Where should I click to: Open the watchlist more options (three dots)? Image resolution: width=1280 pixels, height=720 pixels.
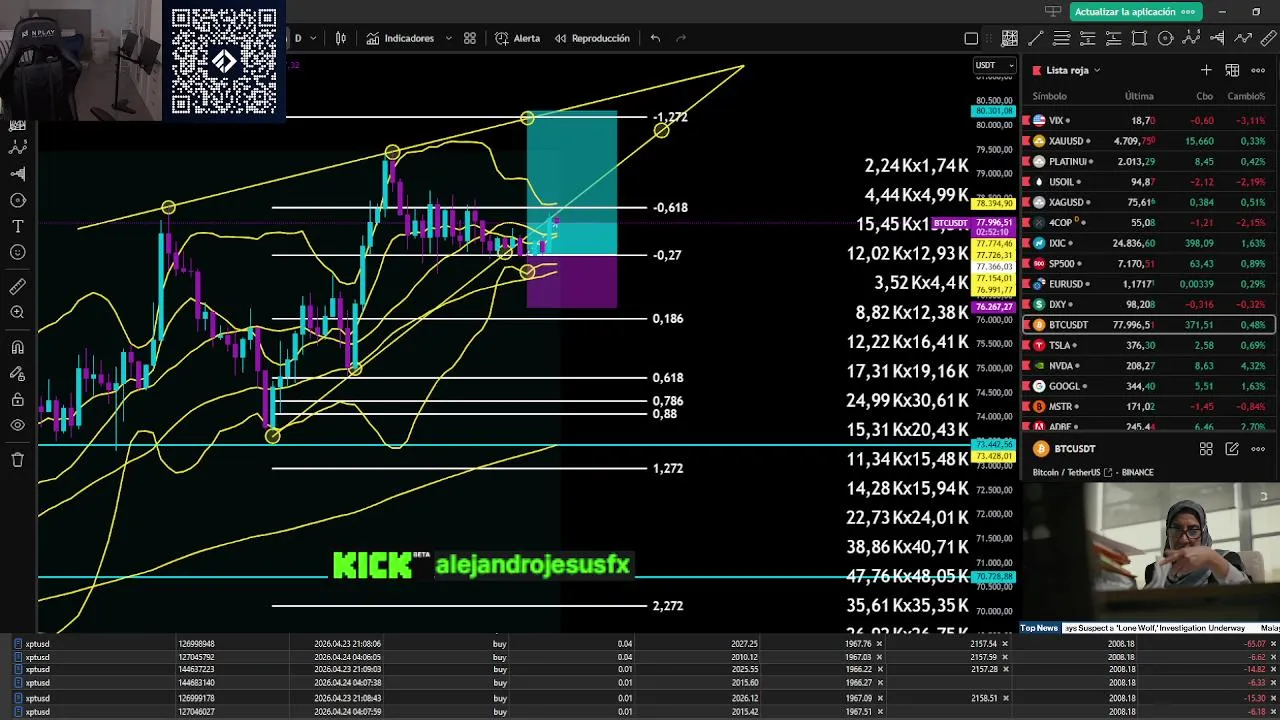(1258, 70)
